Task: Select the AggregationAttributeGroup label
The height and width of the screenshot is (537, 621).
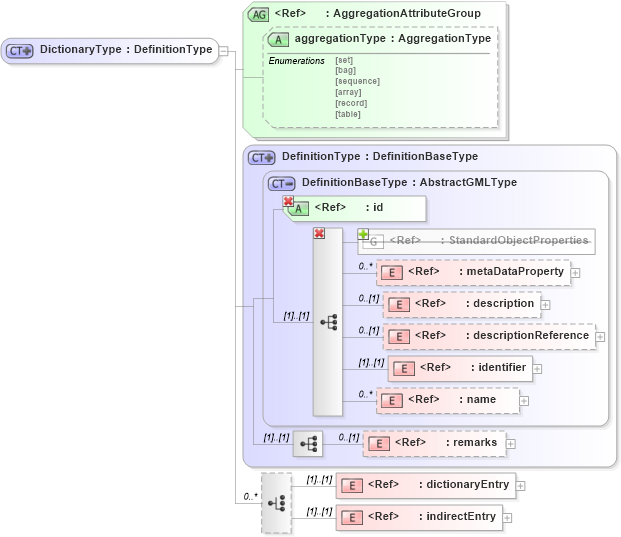Action: 407,13
